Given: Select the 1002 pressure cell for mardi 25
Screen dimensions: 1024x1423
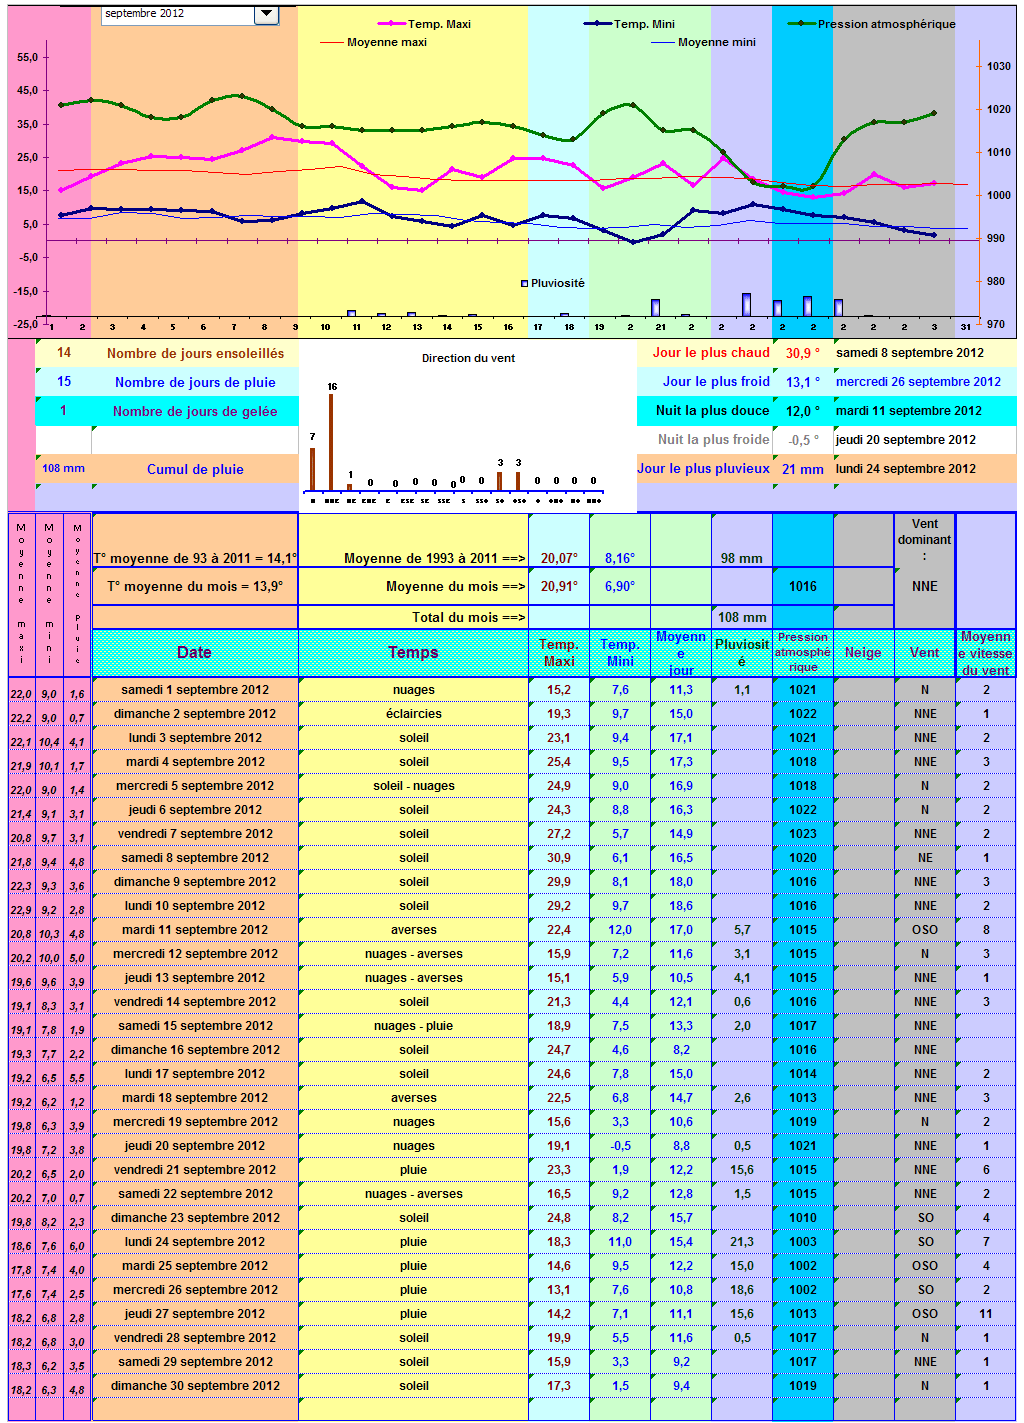Looking at the screenshot, I should tap(803, 1266).
